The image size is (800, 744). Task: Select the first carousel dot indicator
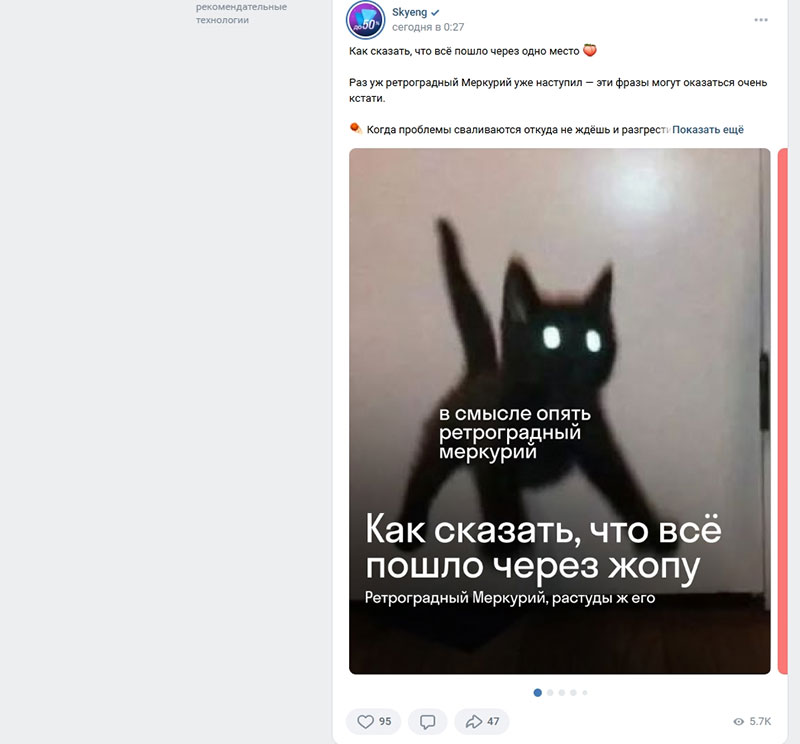(537, 692)
